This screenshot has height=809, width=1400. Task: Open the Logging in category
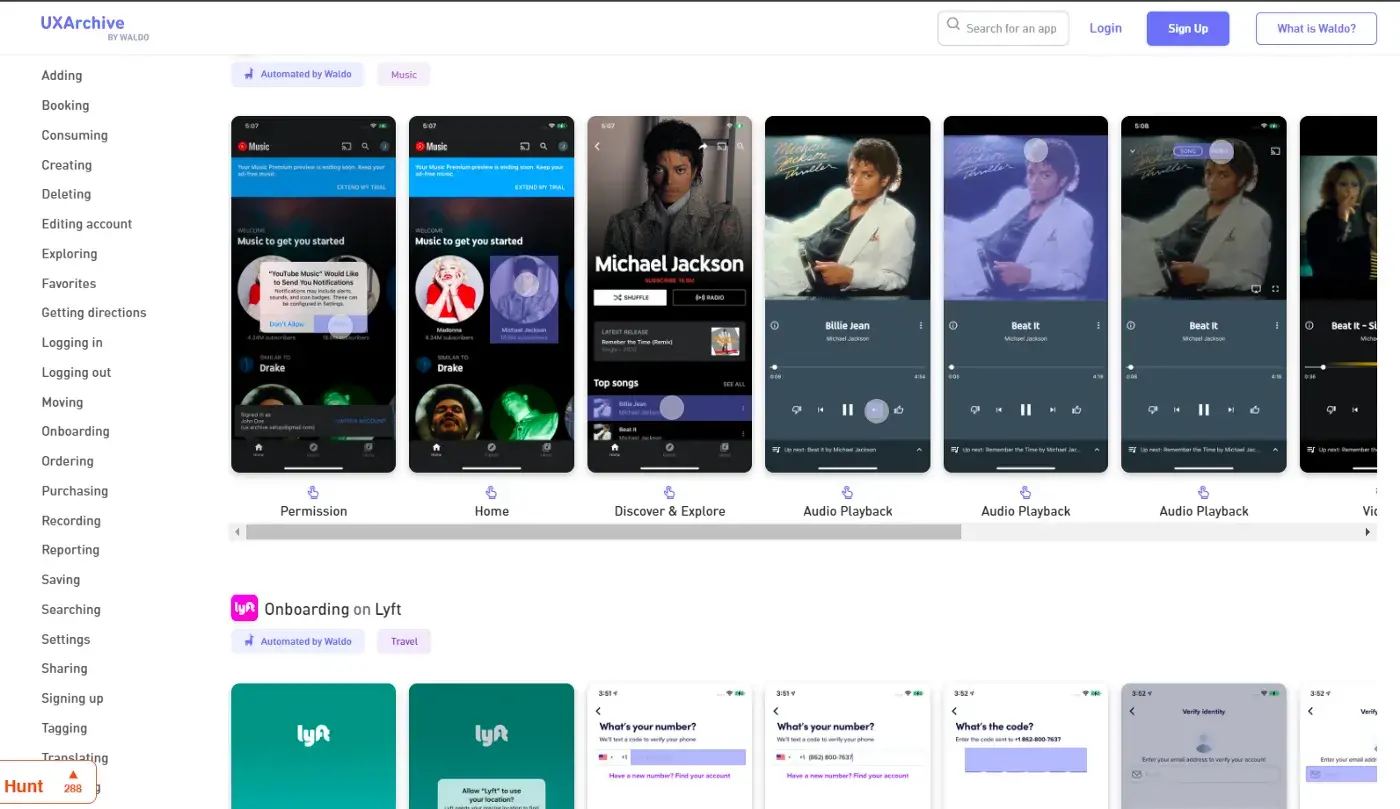[x=72, y=342]
